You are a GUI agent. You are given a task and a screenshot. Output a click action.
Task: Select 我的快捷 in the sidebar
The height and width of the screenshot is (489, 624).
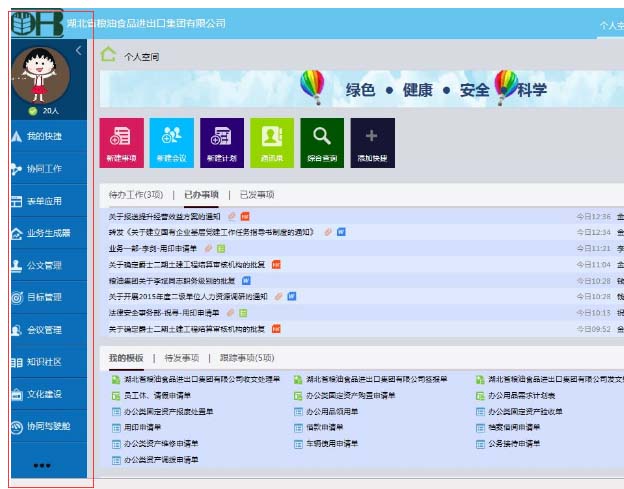(x=49, y=136)
